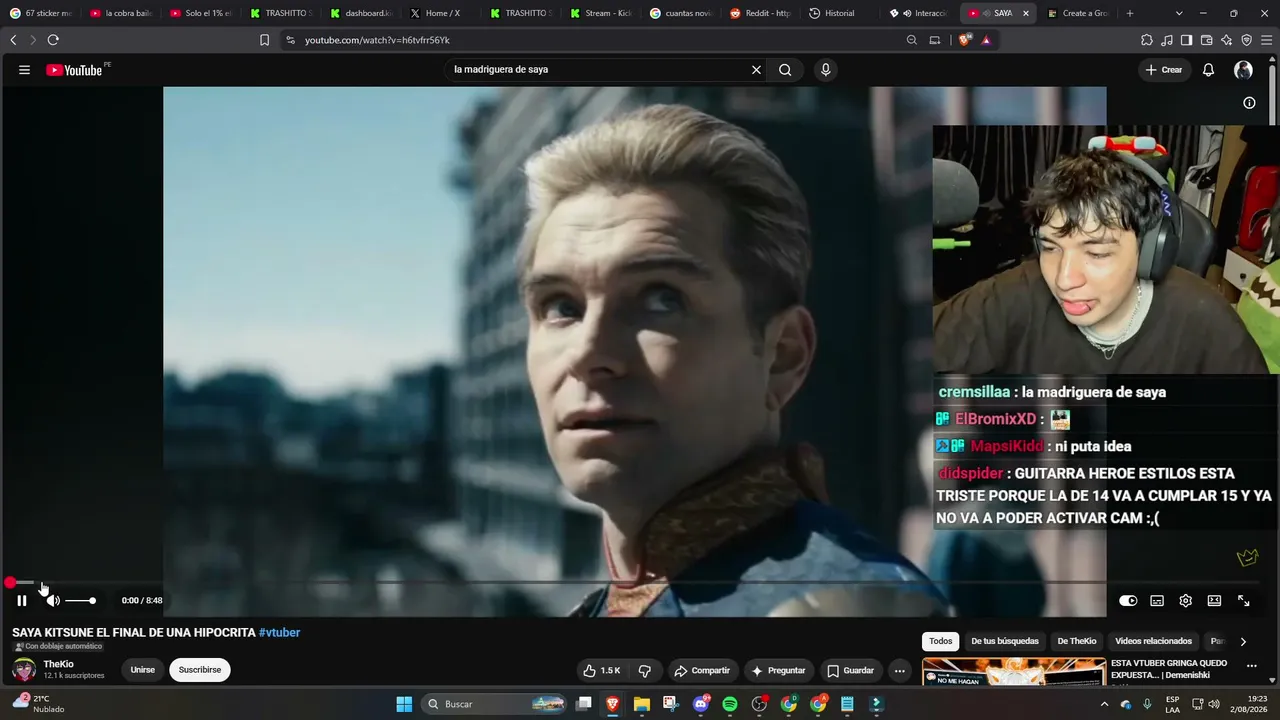This screenshot has width=1280, height=720.
Task: Open more actions menu below the video
Action: pyautogui.click(x=900, y=670)
